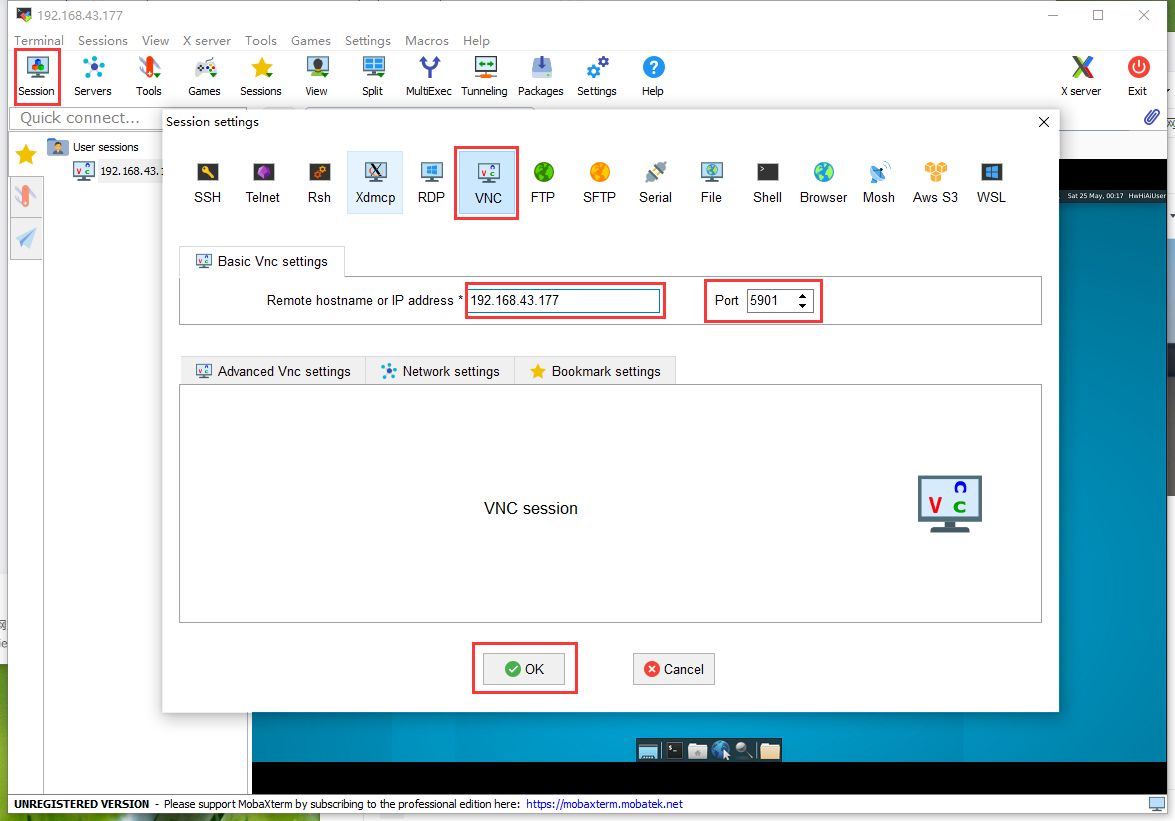The image size is (1175, 821).
Task: Select the Browser session type
Action: click(824, 183)
